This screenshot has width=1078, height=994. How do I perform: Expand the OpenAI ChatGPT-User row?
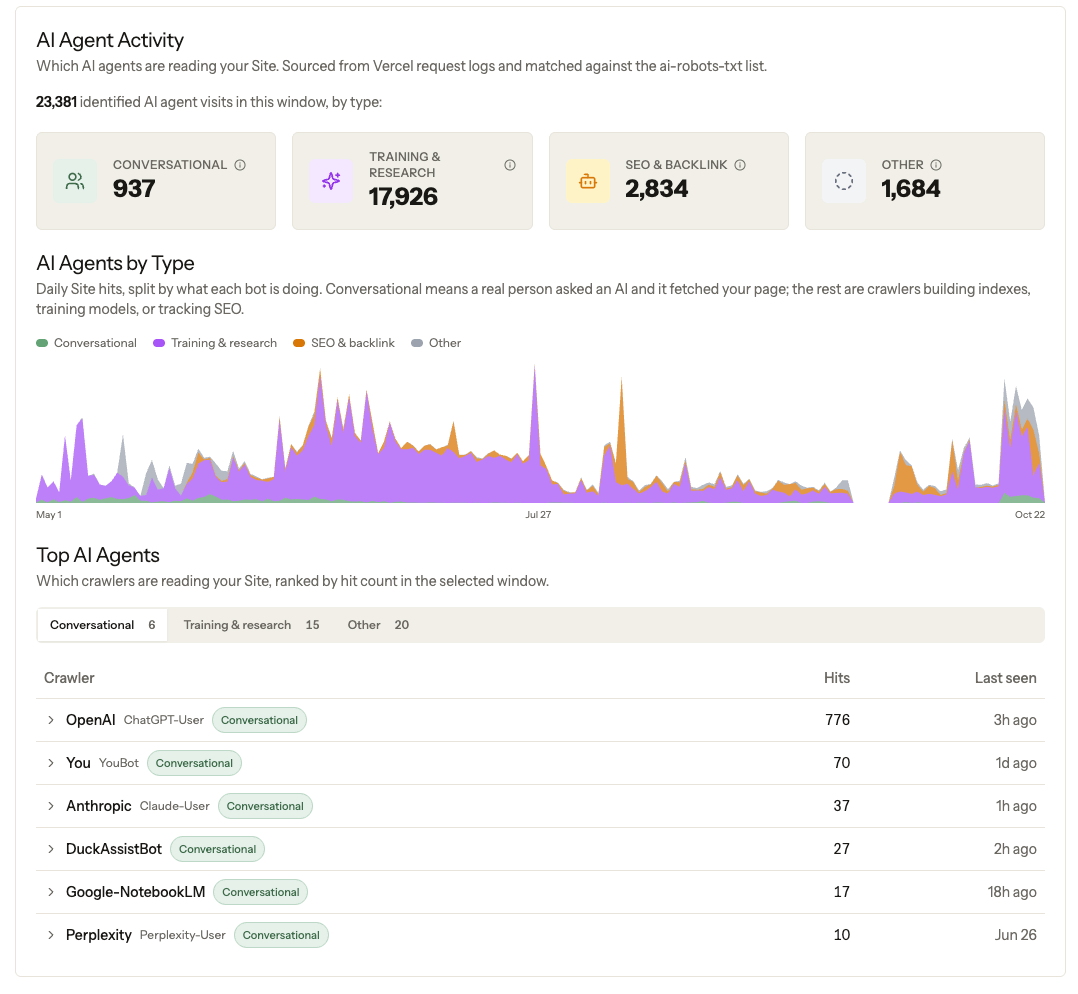coord(51,720)
